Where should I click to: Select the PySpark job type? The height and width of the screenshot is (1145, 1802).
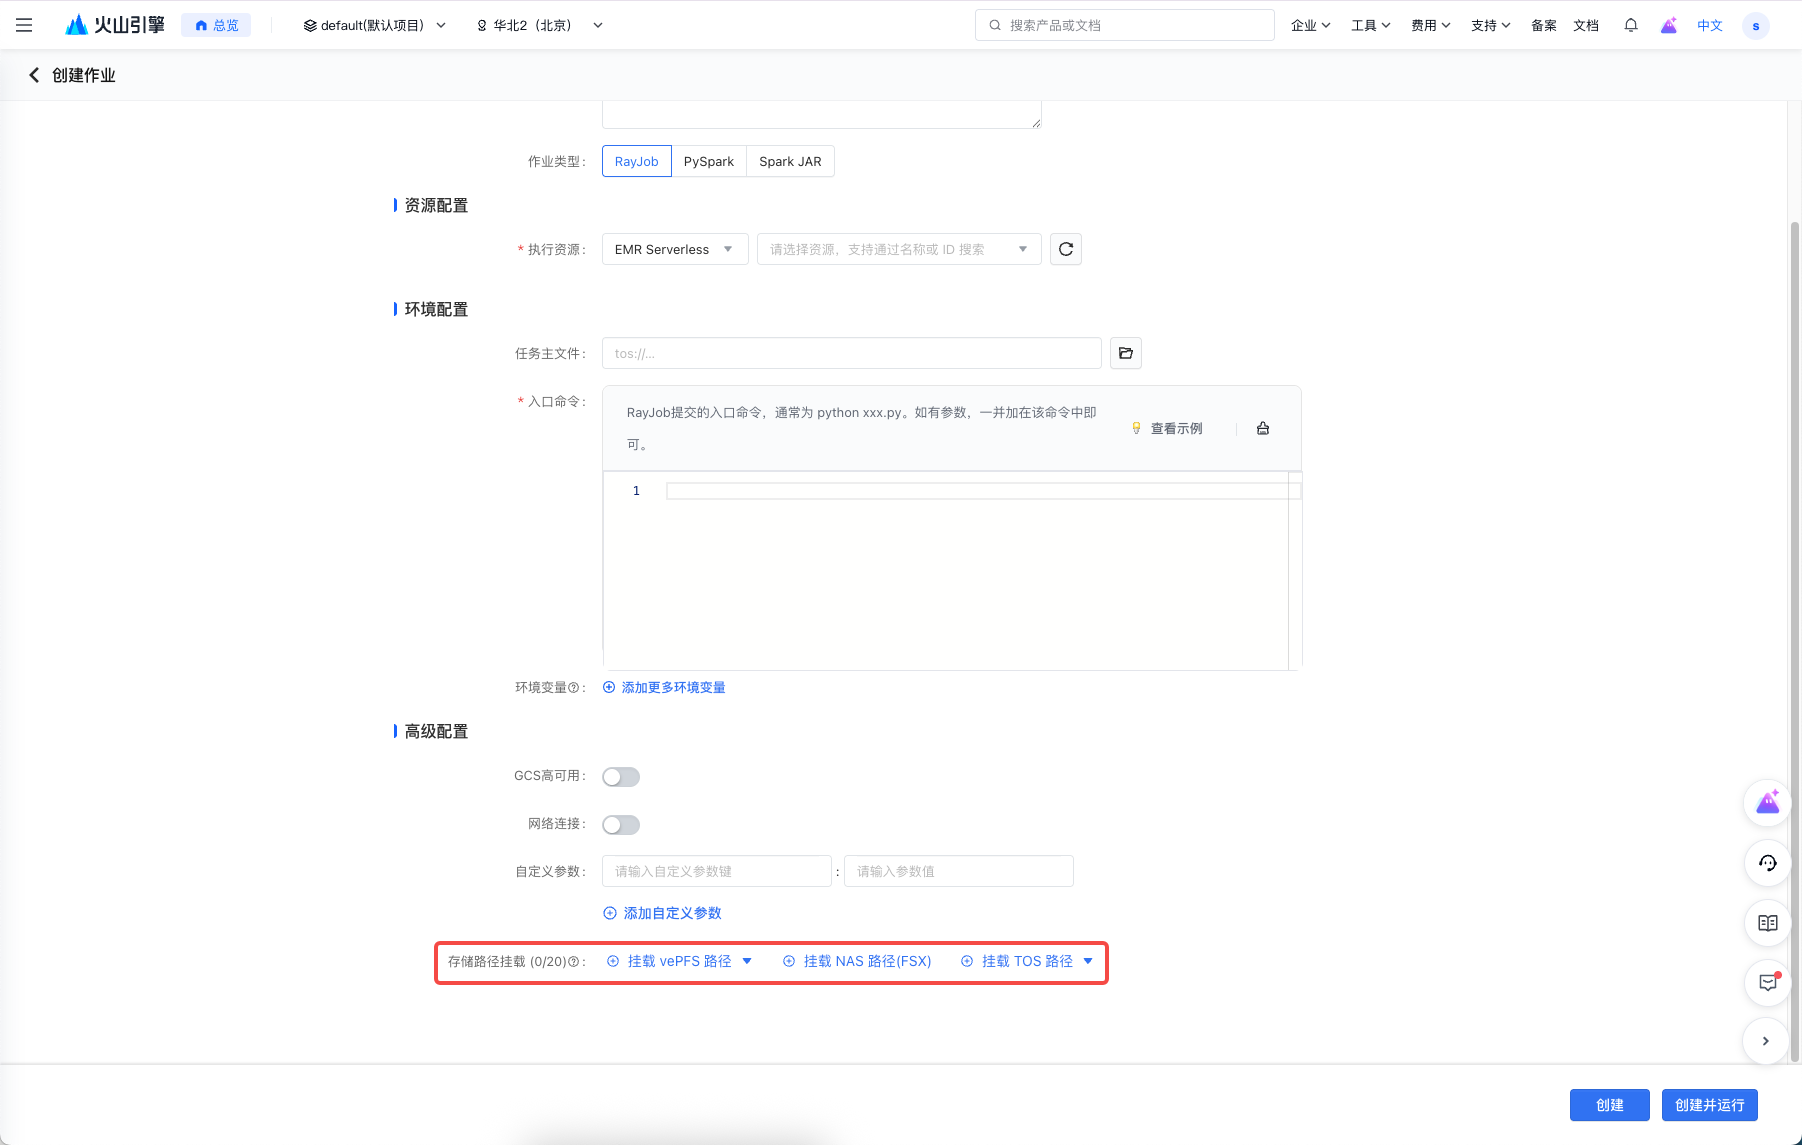click(708, 161)
